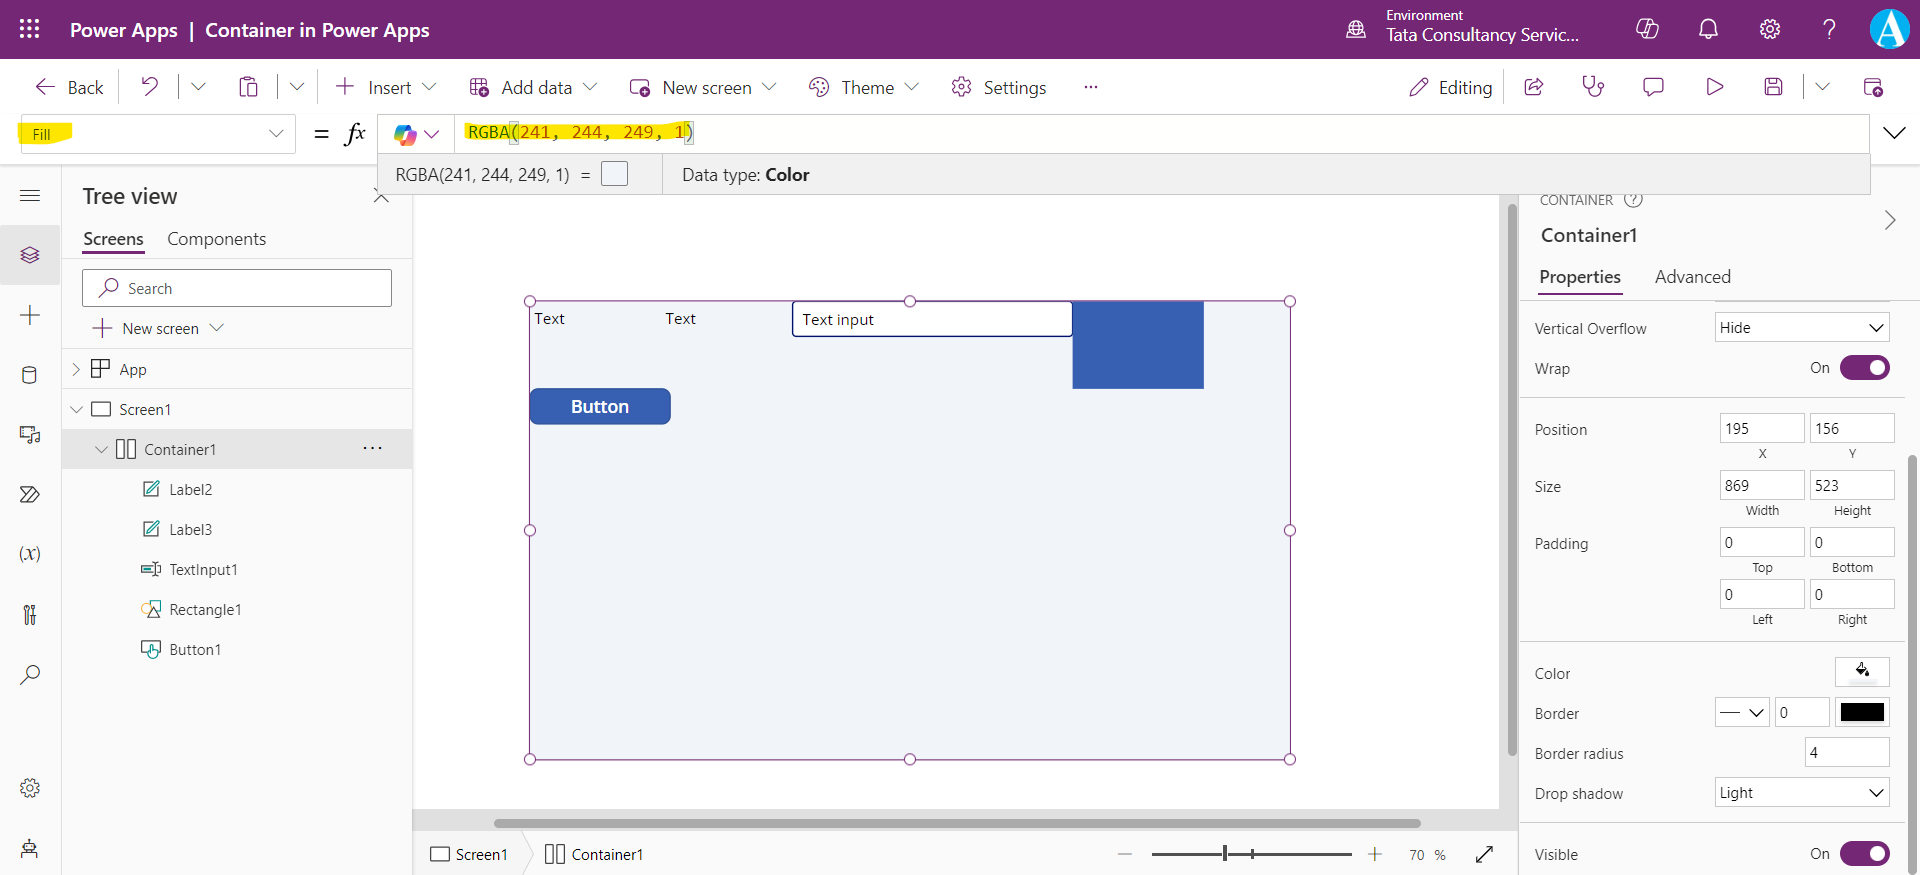Click the Copilot icon in formula bar

click(x=405, y=134)
